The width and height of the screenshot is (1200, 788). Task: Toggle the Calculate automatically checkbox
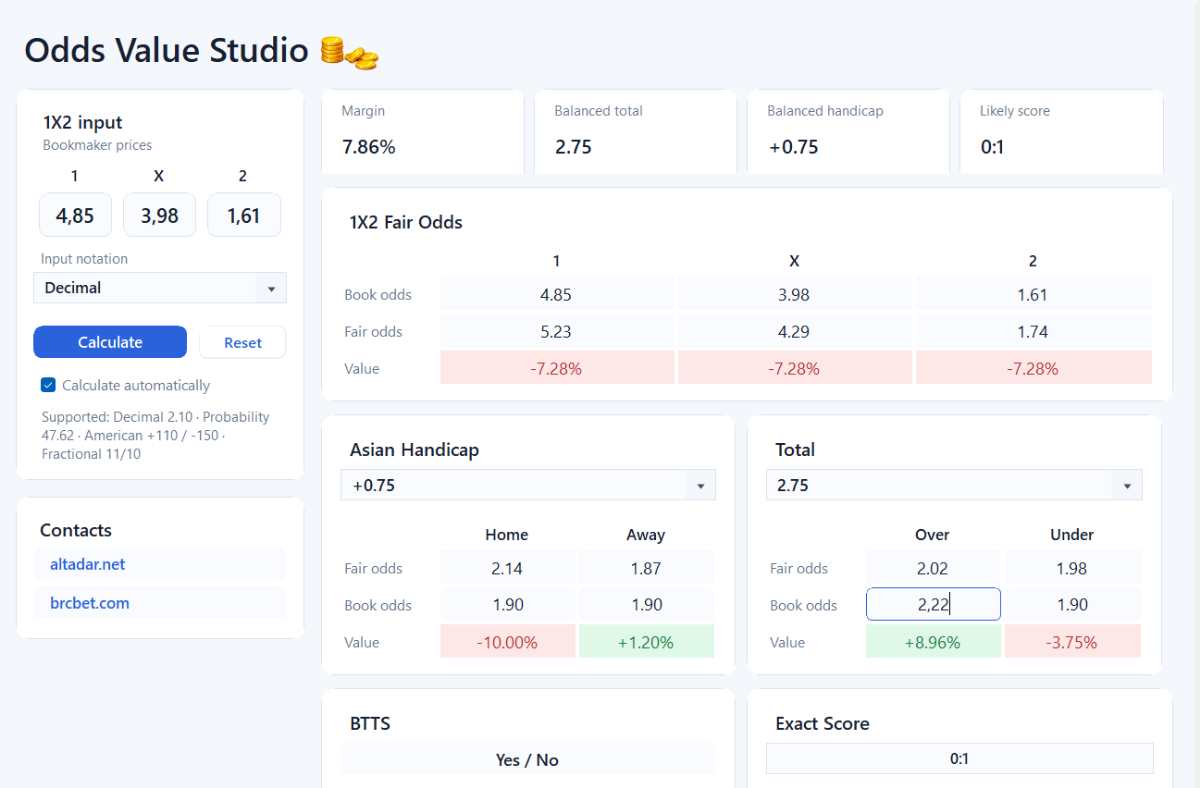[x=48, y=385]
